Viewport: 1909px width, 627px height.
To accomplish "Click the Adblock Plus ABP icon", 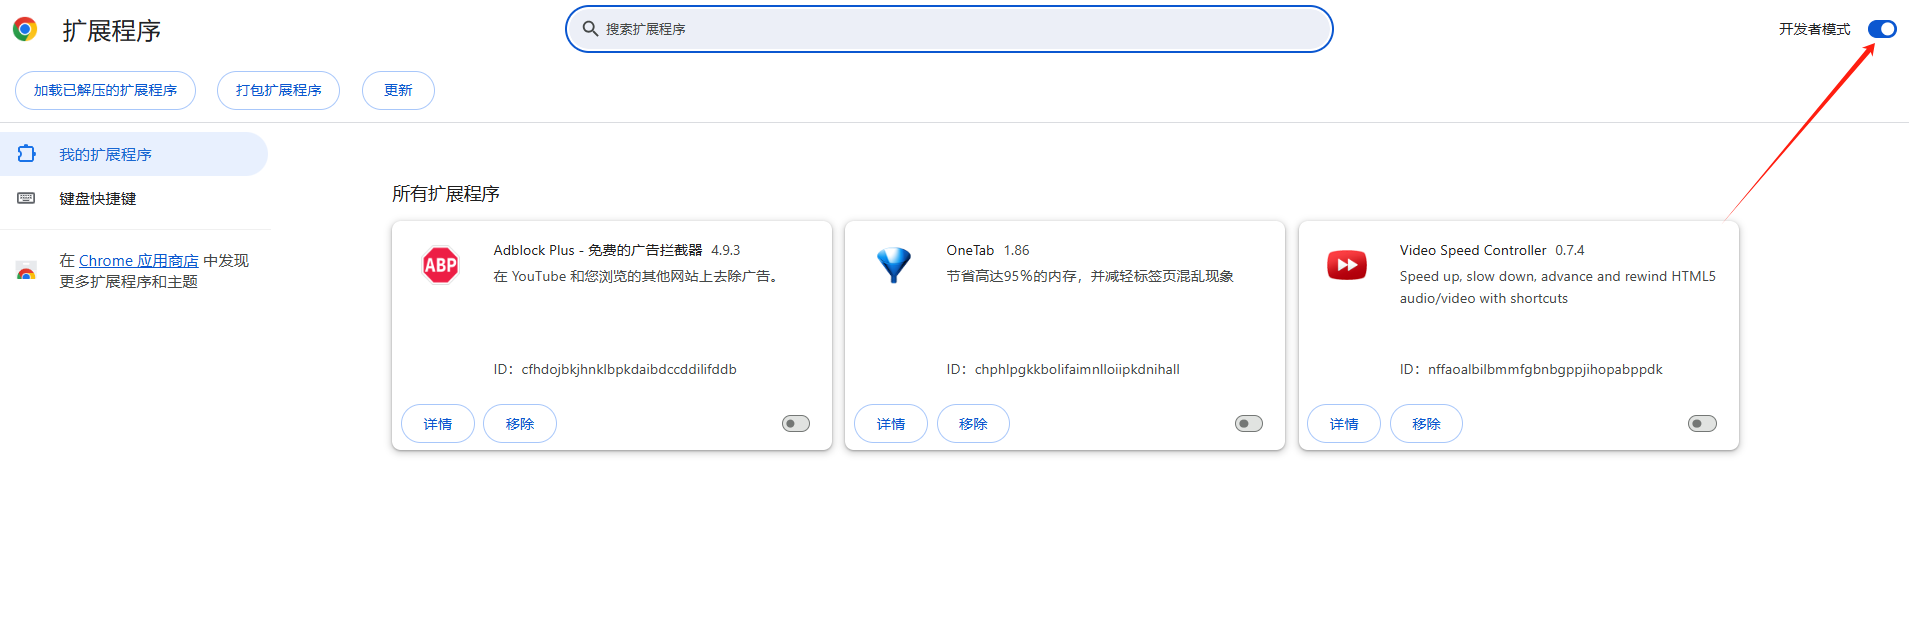I will 441,265.
